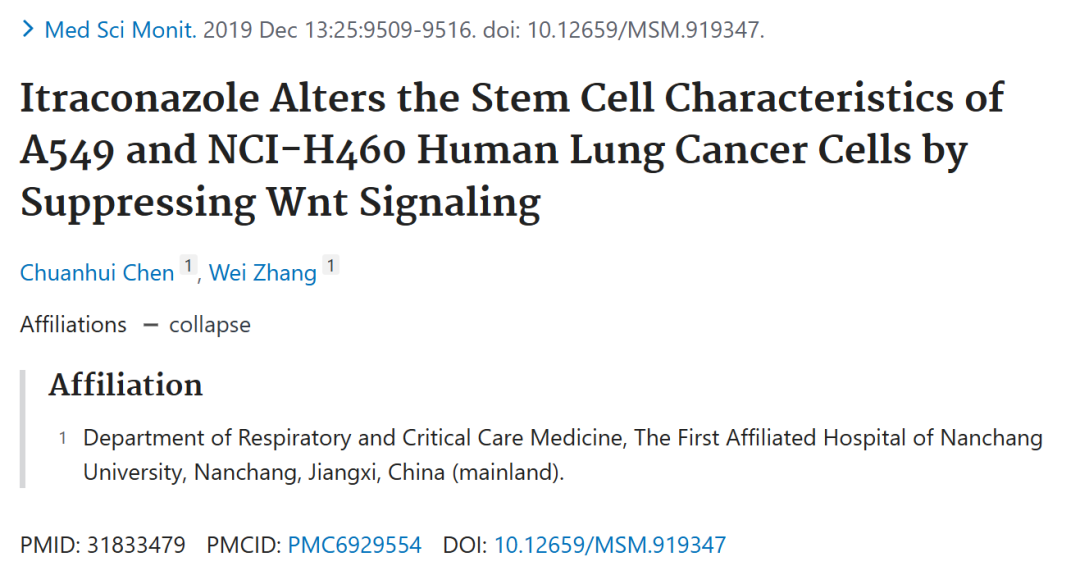
Task: Click superscript 1 next to Chuanhui Chen
Action: coord(188,266)
